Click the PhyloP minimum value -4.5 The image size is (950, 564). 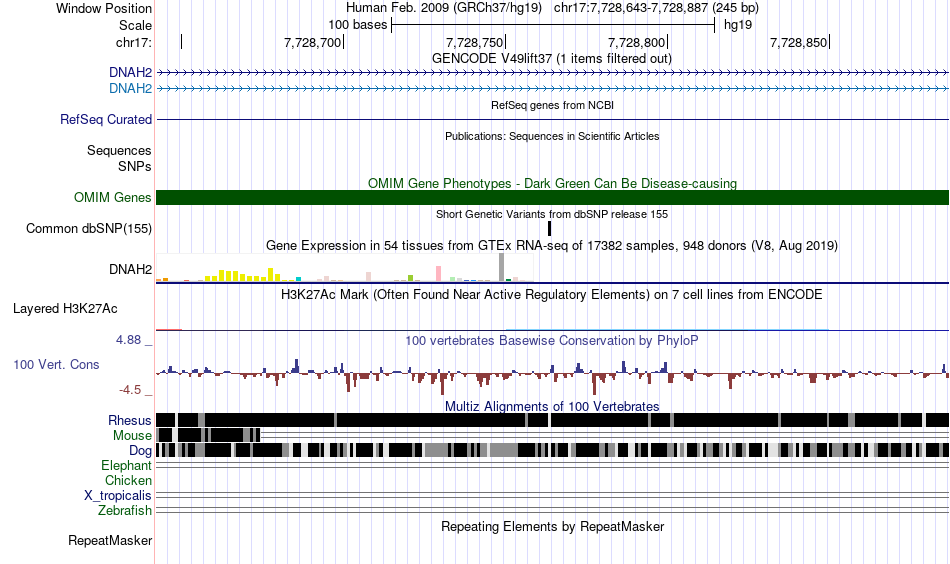tap(130, 390)
